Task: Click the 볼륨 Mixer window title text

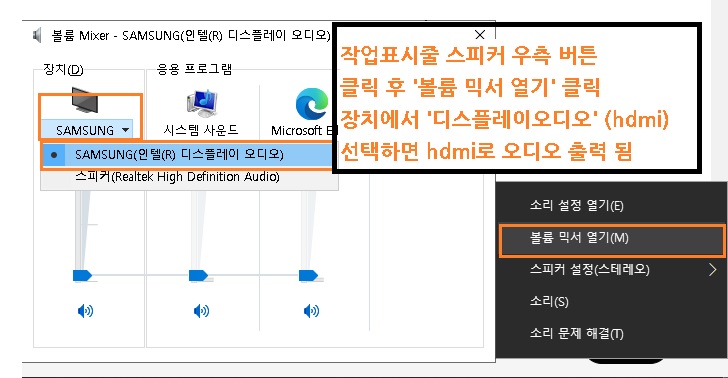Action: [191, 35]
